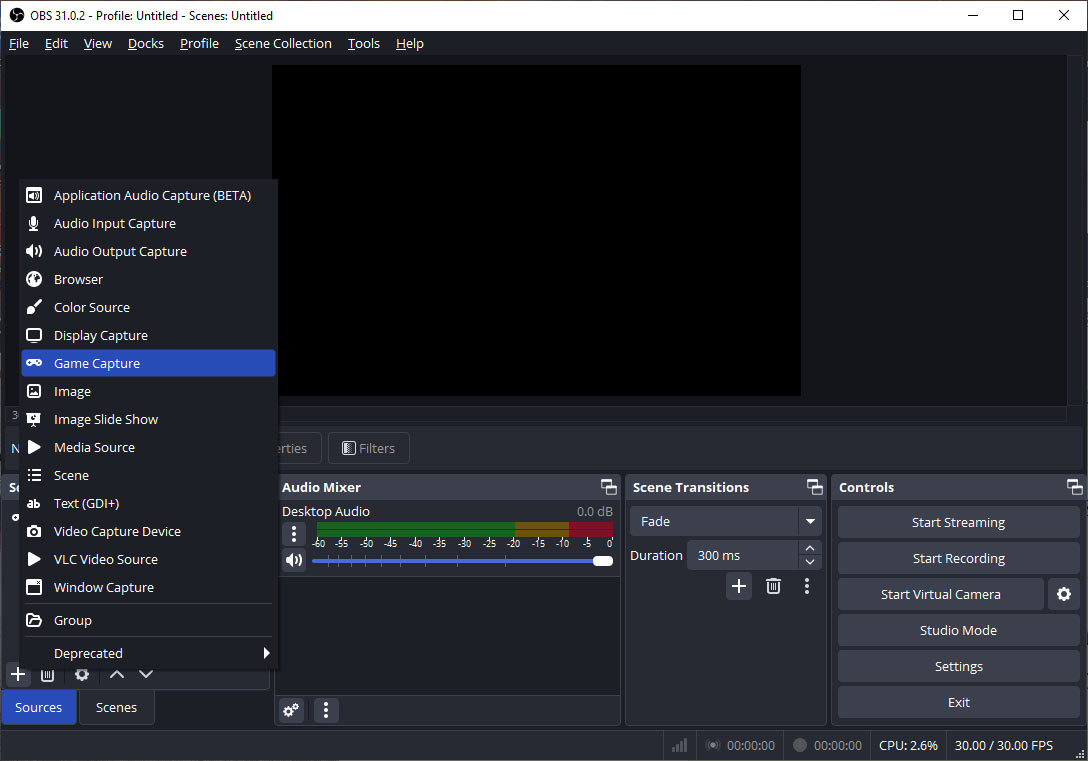Add a Group to sources
The height and width of the screenshot is (761, 1088).
148,620
